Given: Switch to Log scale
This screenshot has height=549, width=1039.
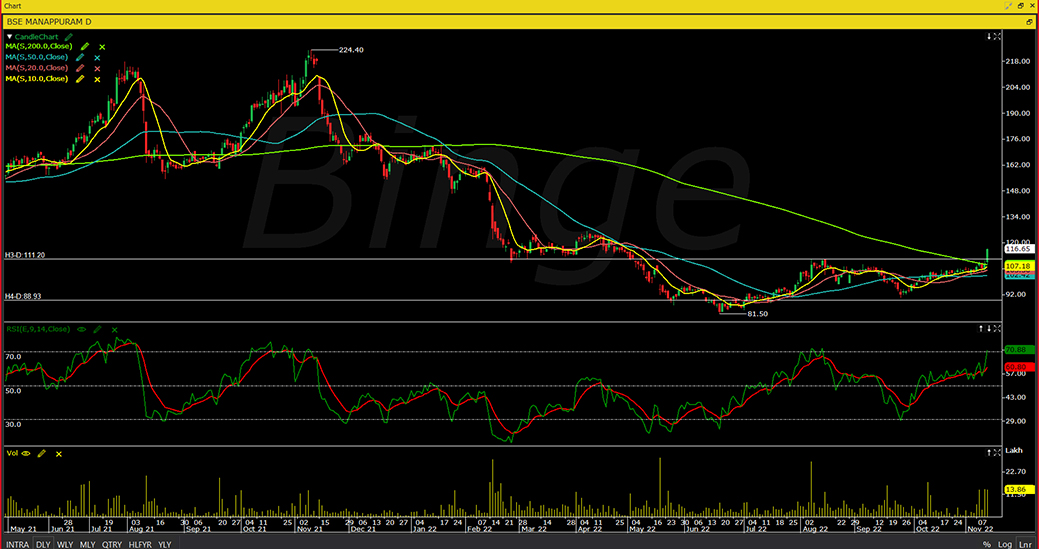Looking at the screenshot, I should point(1004,544).
